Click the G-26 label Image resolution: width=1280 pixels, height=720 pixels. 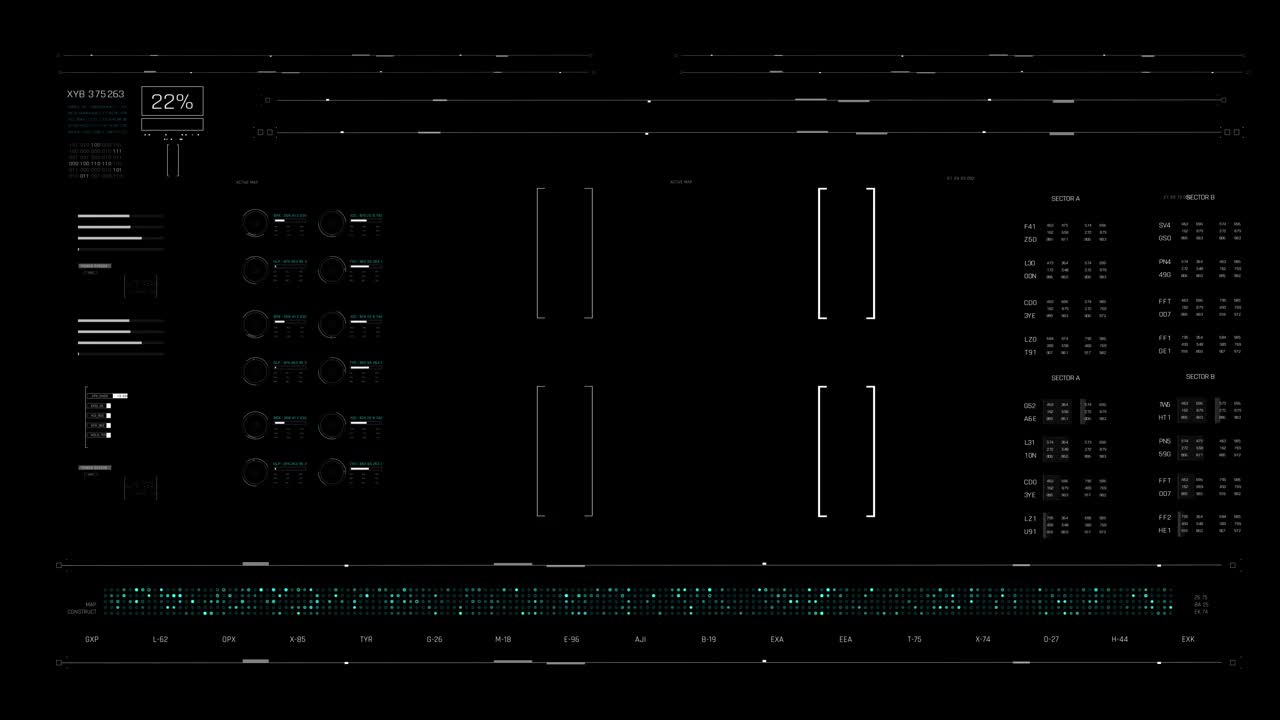[434, 639]
